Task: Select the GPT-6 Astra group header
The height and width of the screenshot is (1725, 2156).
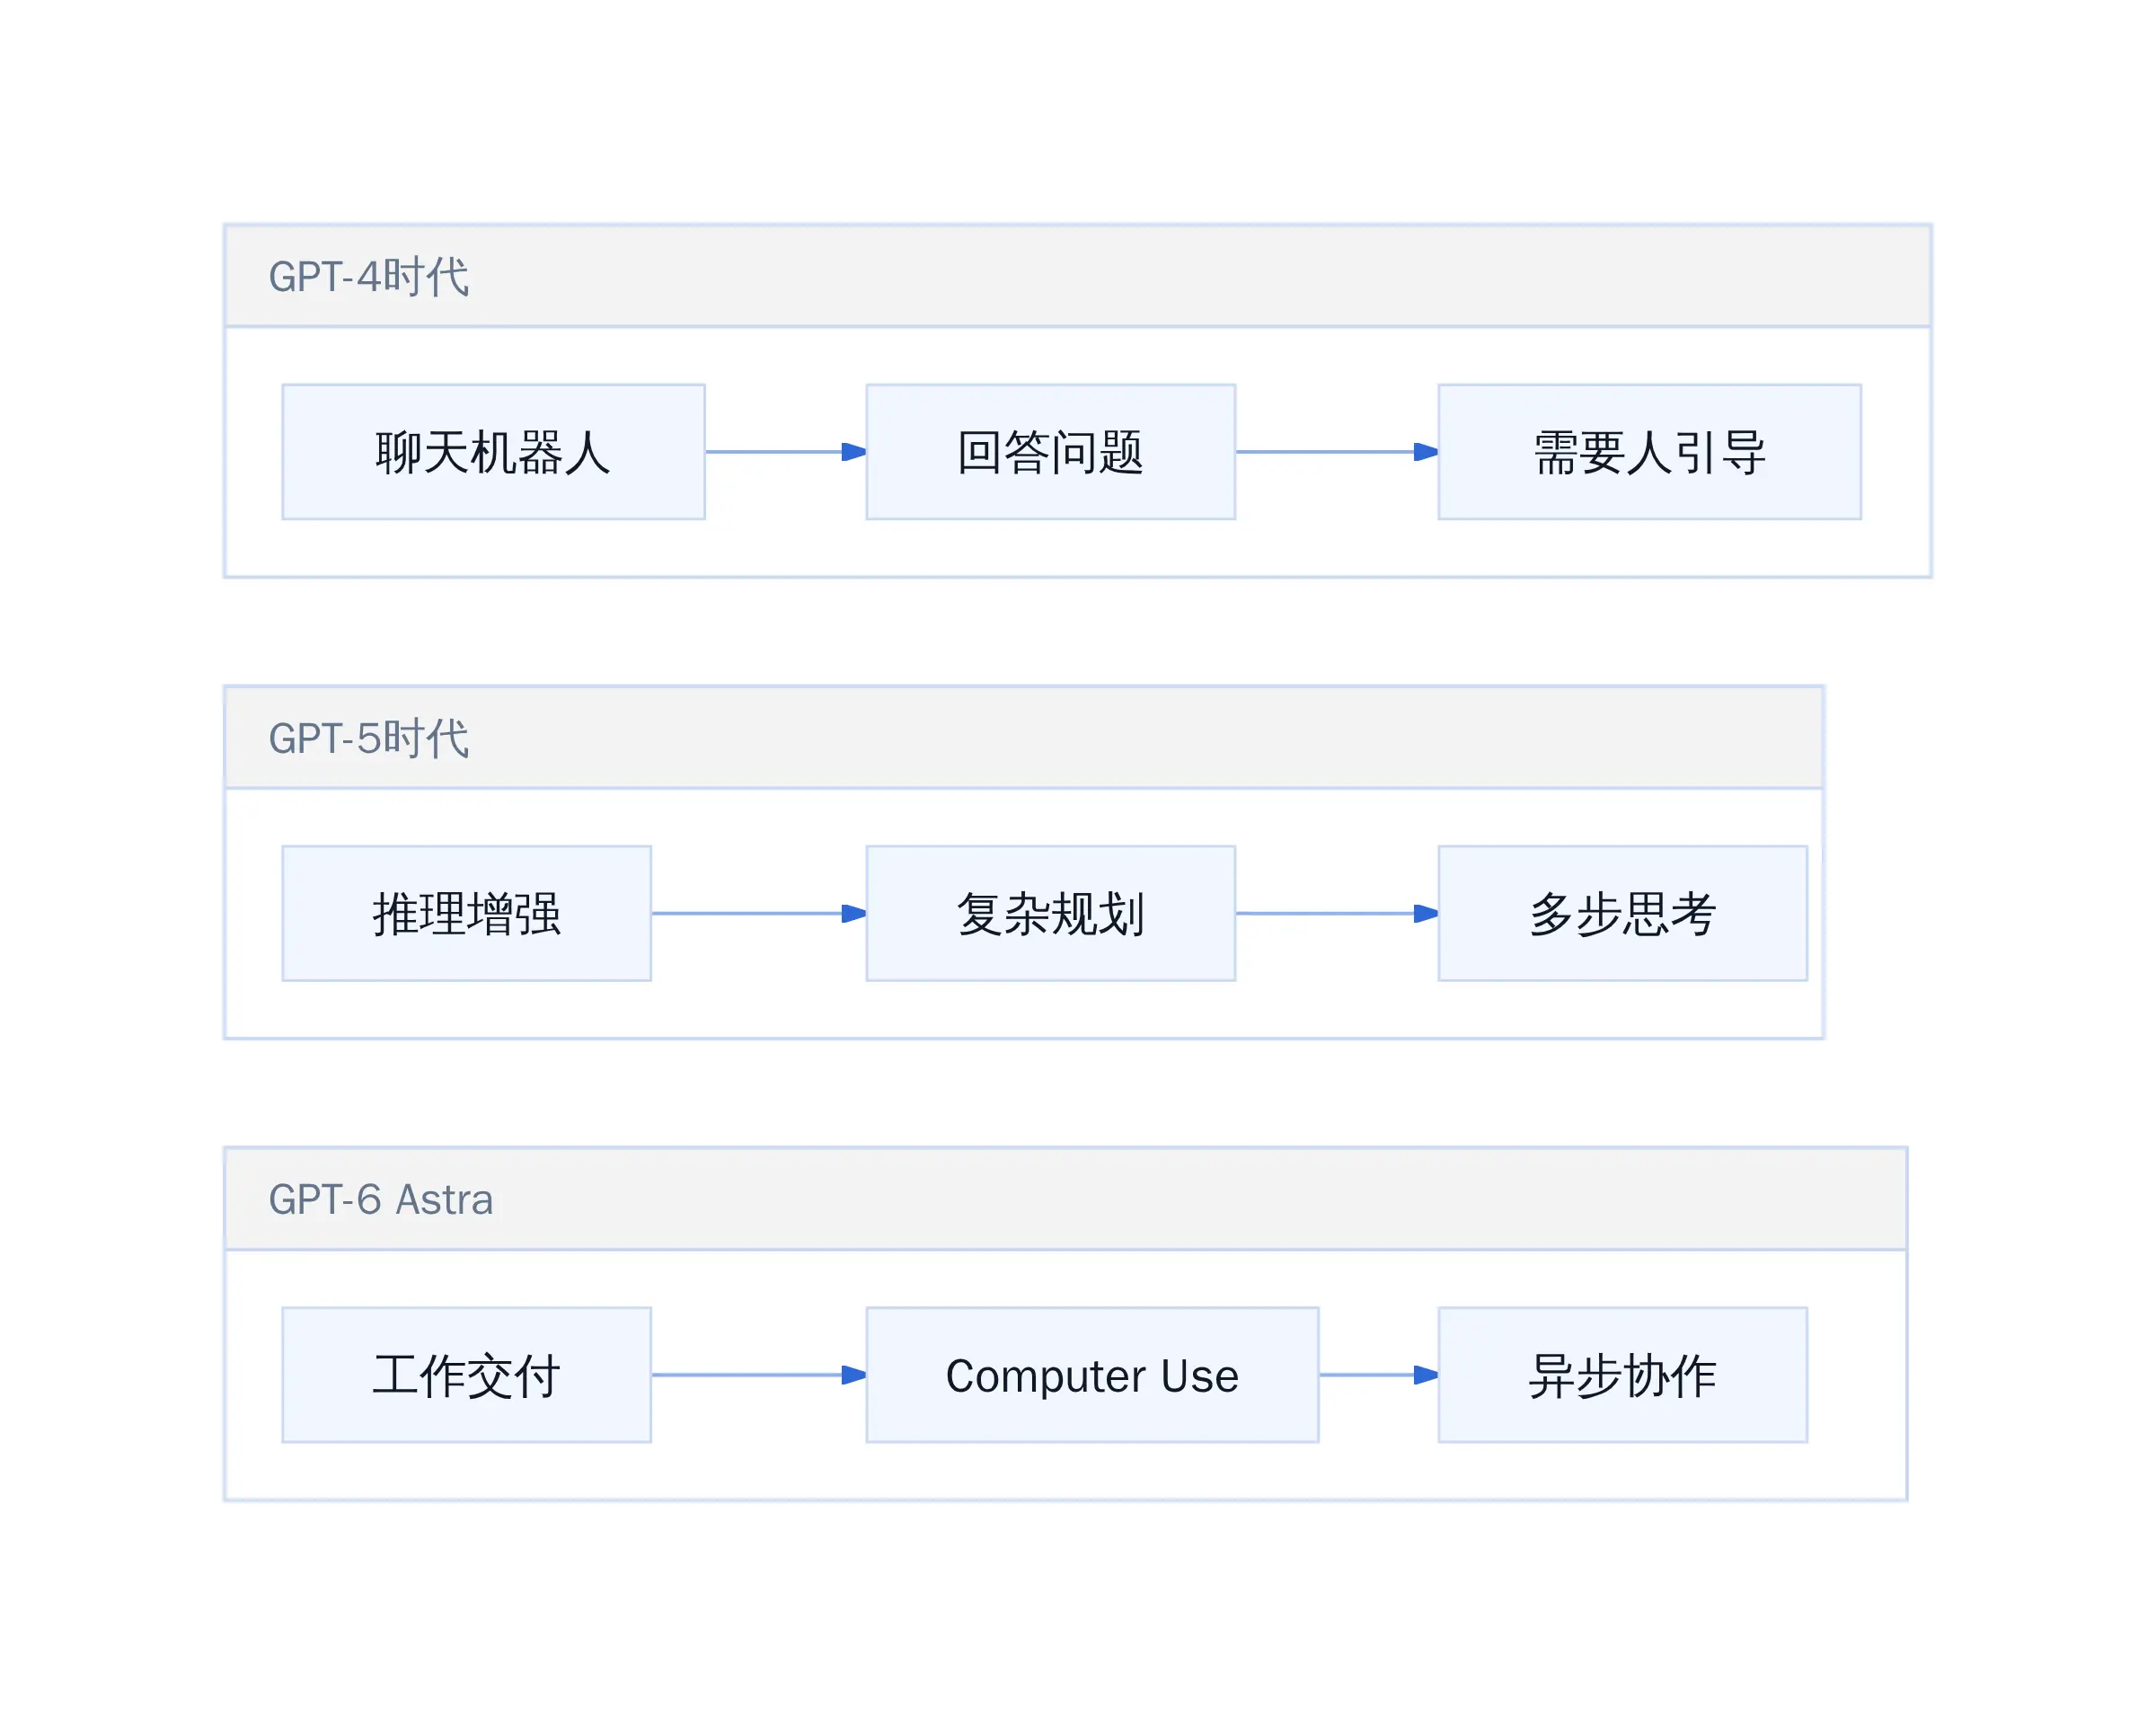Action: point(1065,1199)
